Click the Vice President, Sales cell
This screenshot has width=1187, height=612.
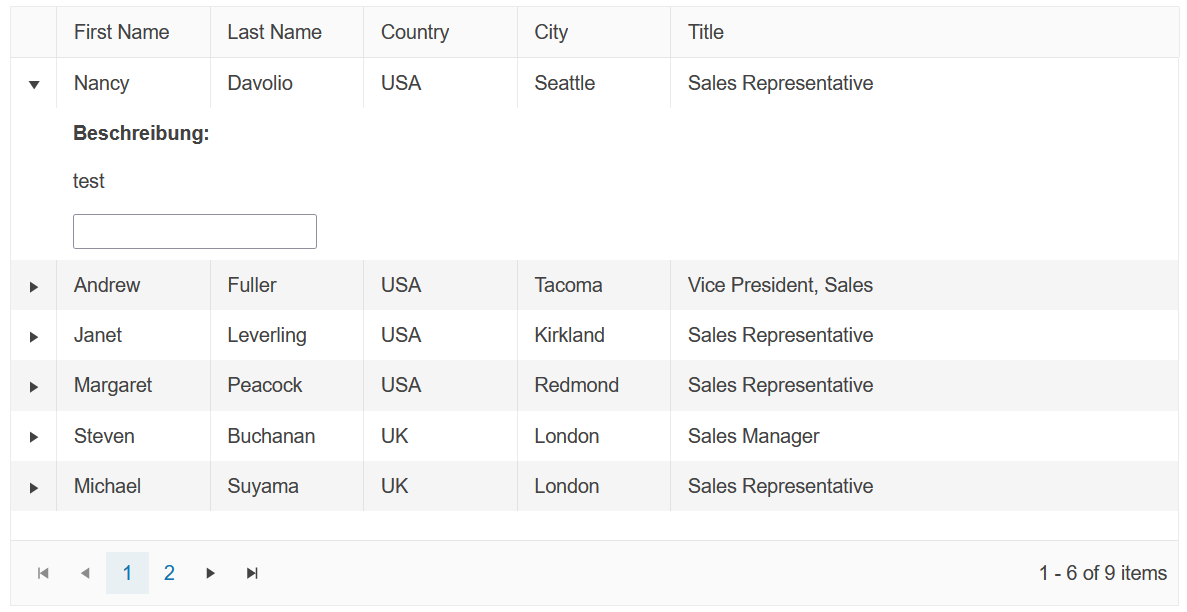[780, 285]
